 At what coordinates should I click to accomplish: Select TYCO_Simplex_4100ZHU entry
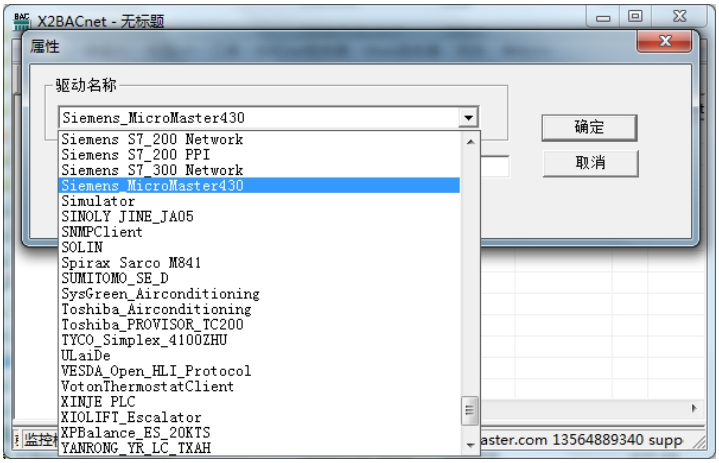coord(259,340)
